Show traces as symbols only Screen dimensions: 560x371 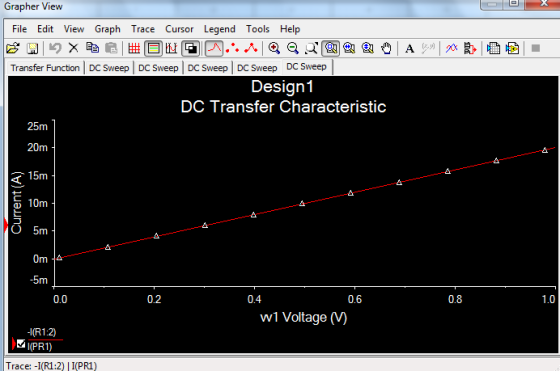pos(232,48)
